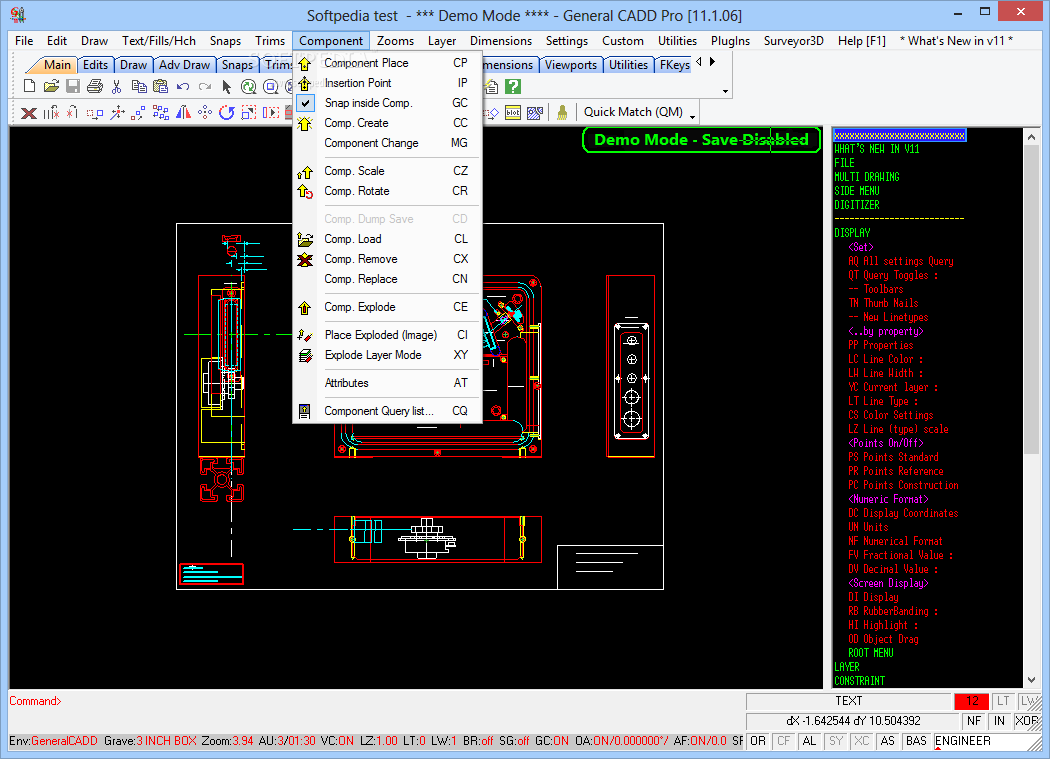Screen dimensions: 1050x759
Task: Click the Comp. Remove icon
Action: click(x=305, y=259)
